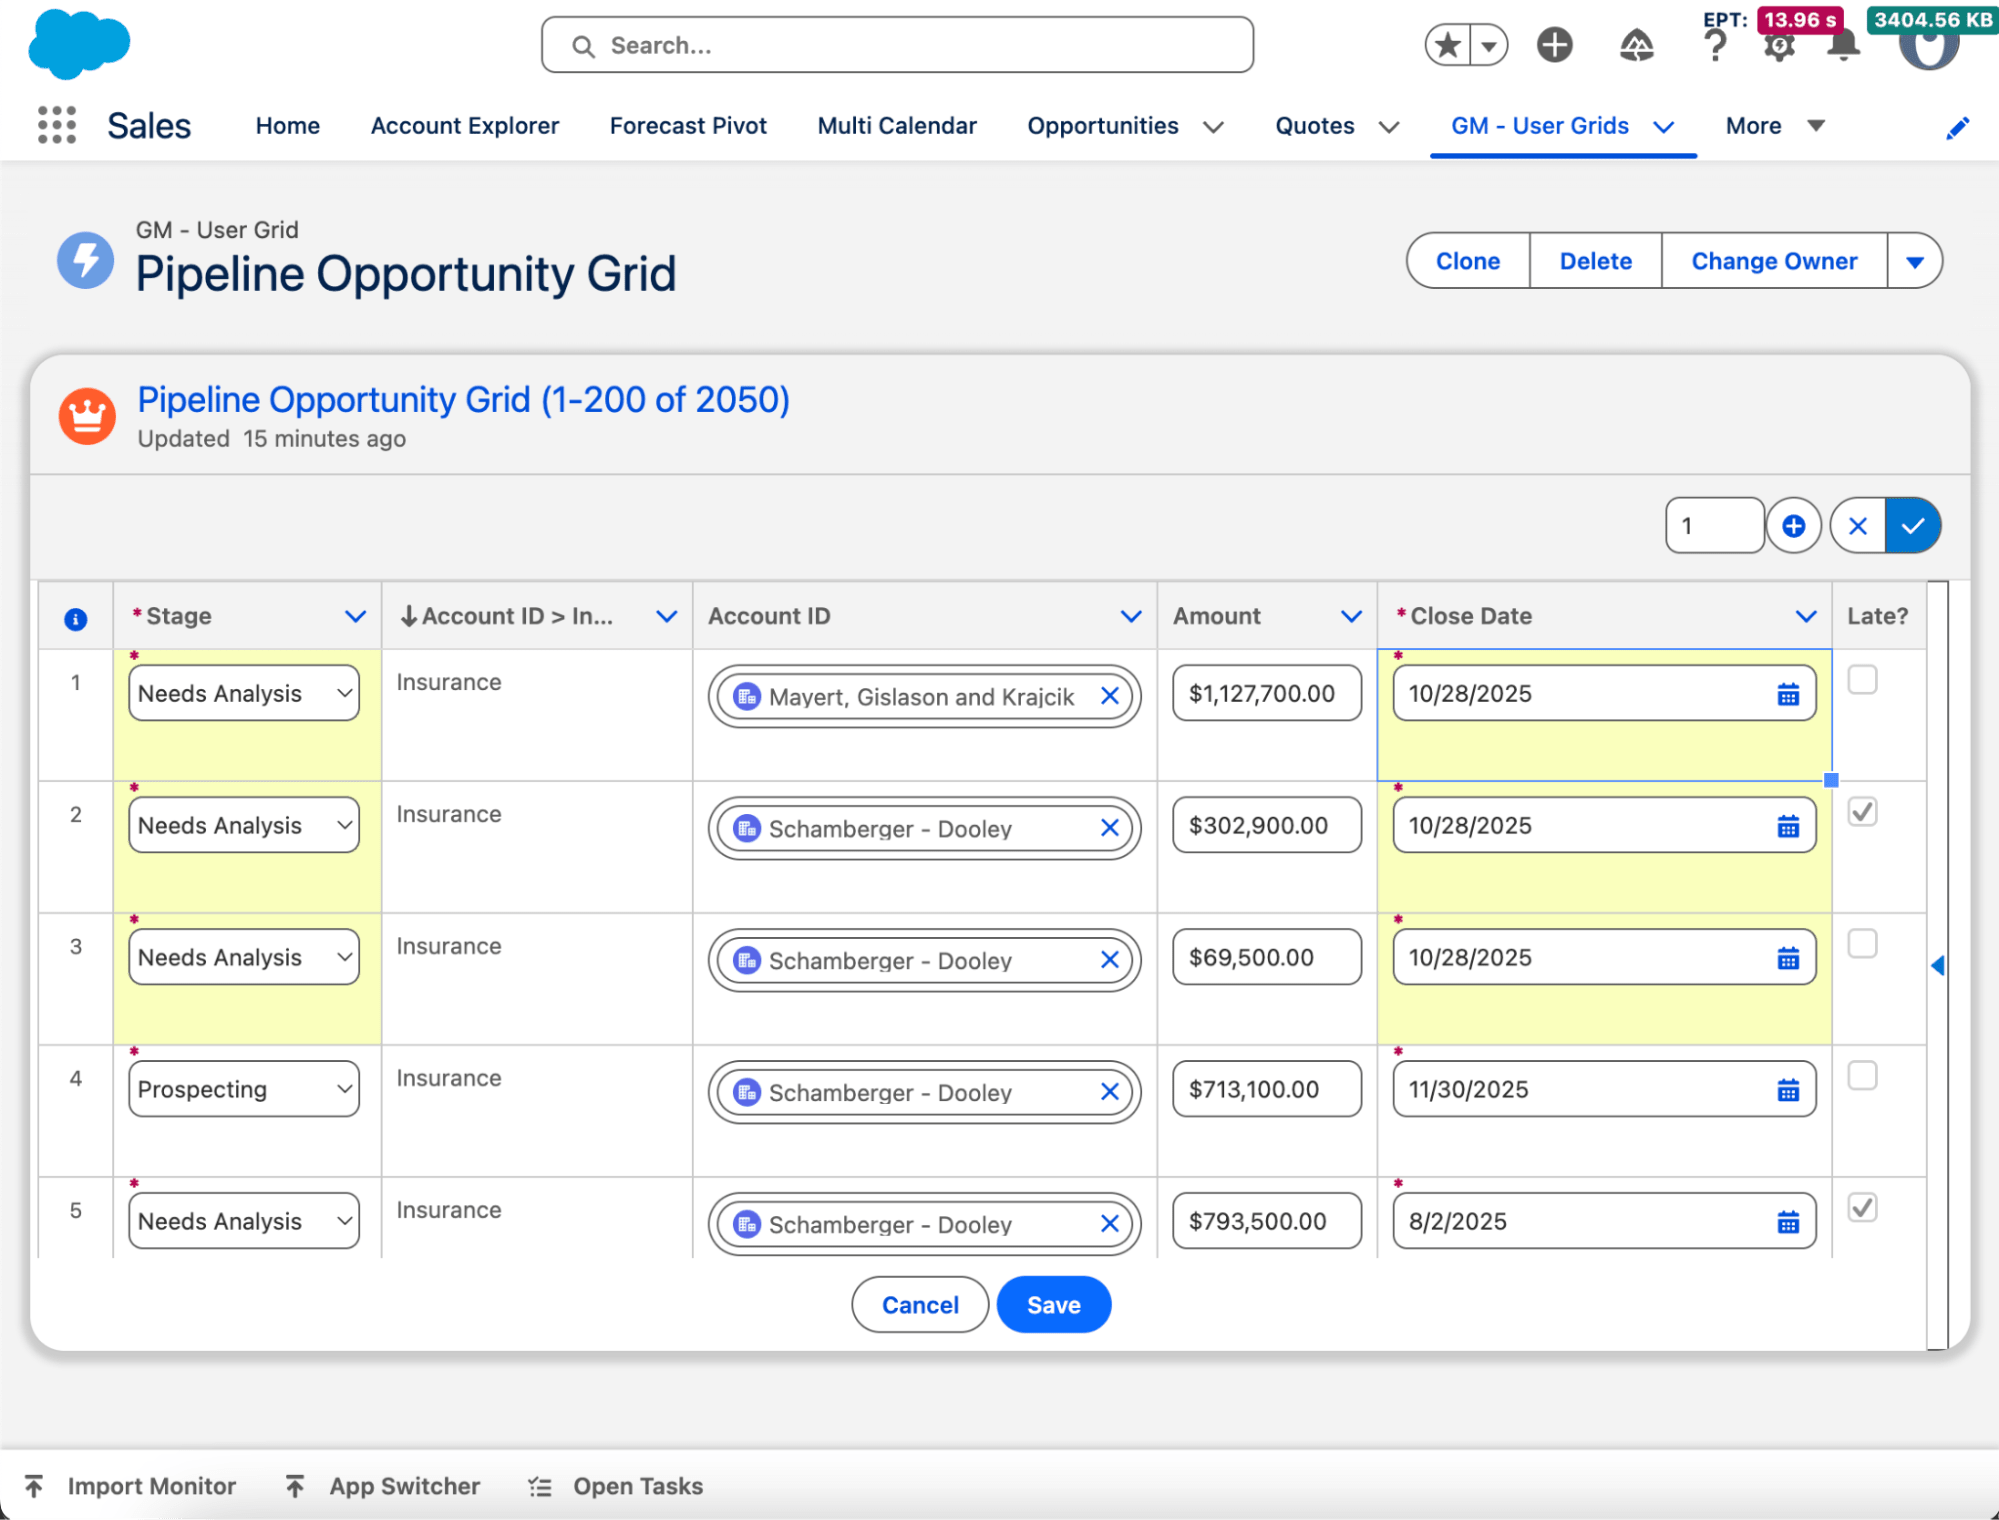Open the Prospecting stage dropdown in row 4
Image resolution: width=1999 pixels, height=1520 pixels.
[x=244, y=1089]
